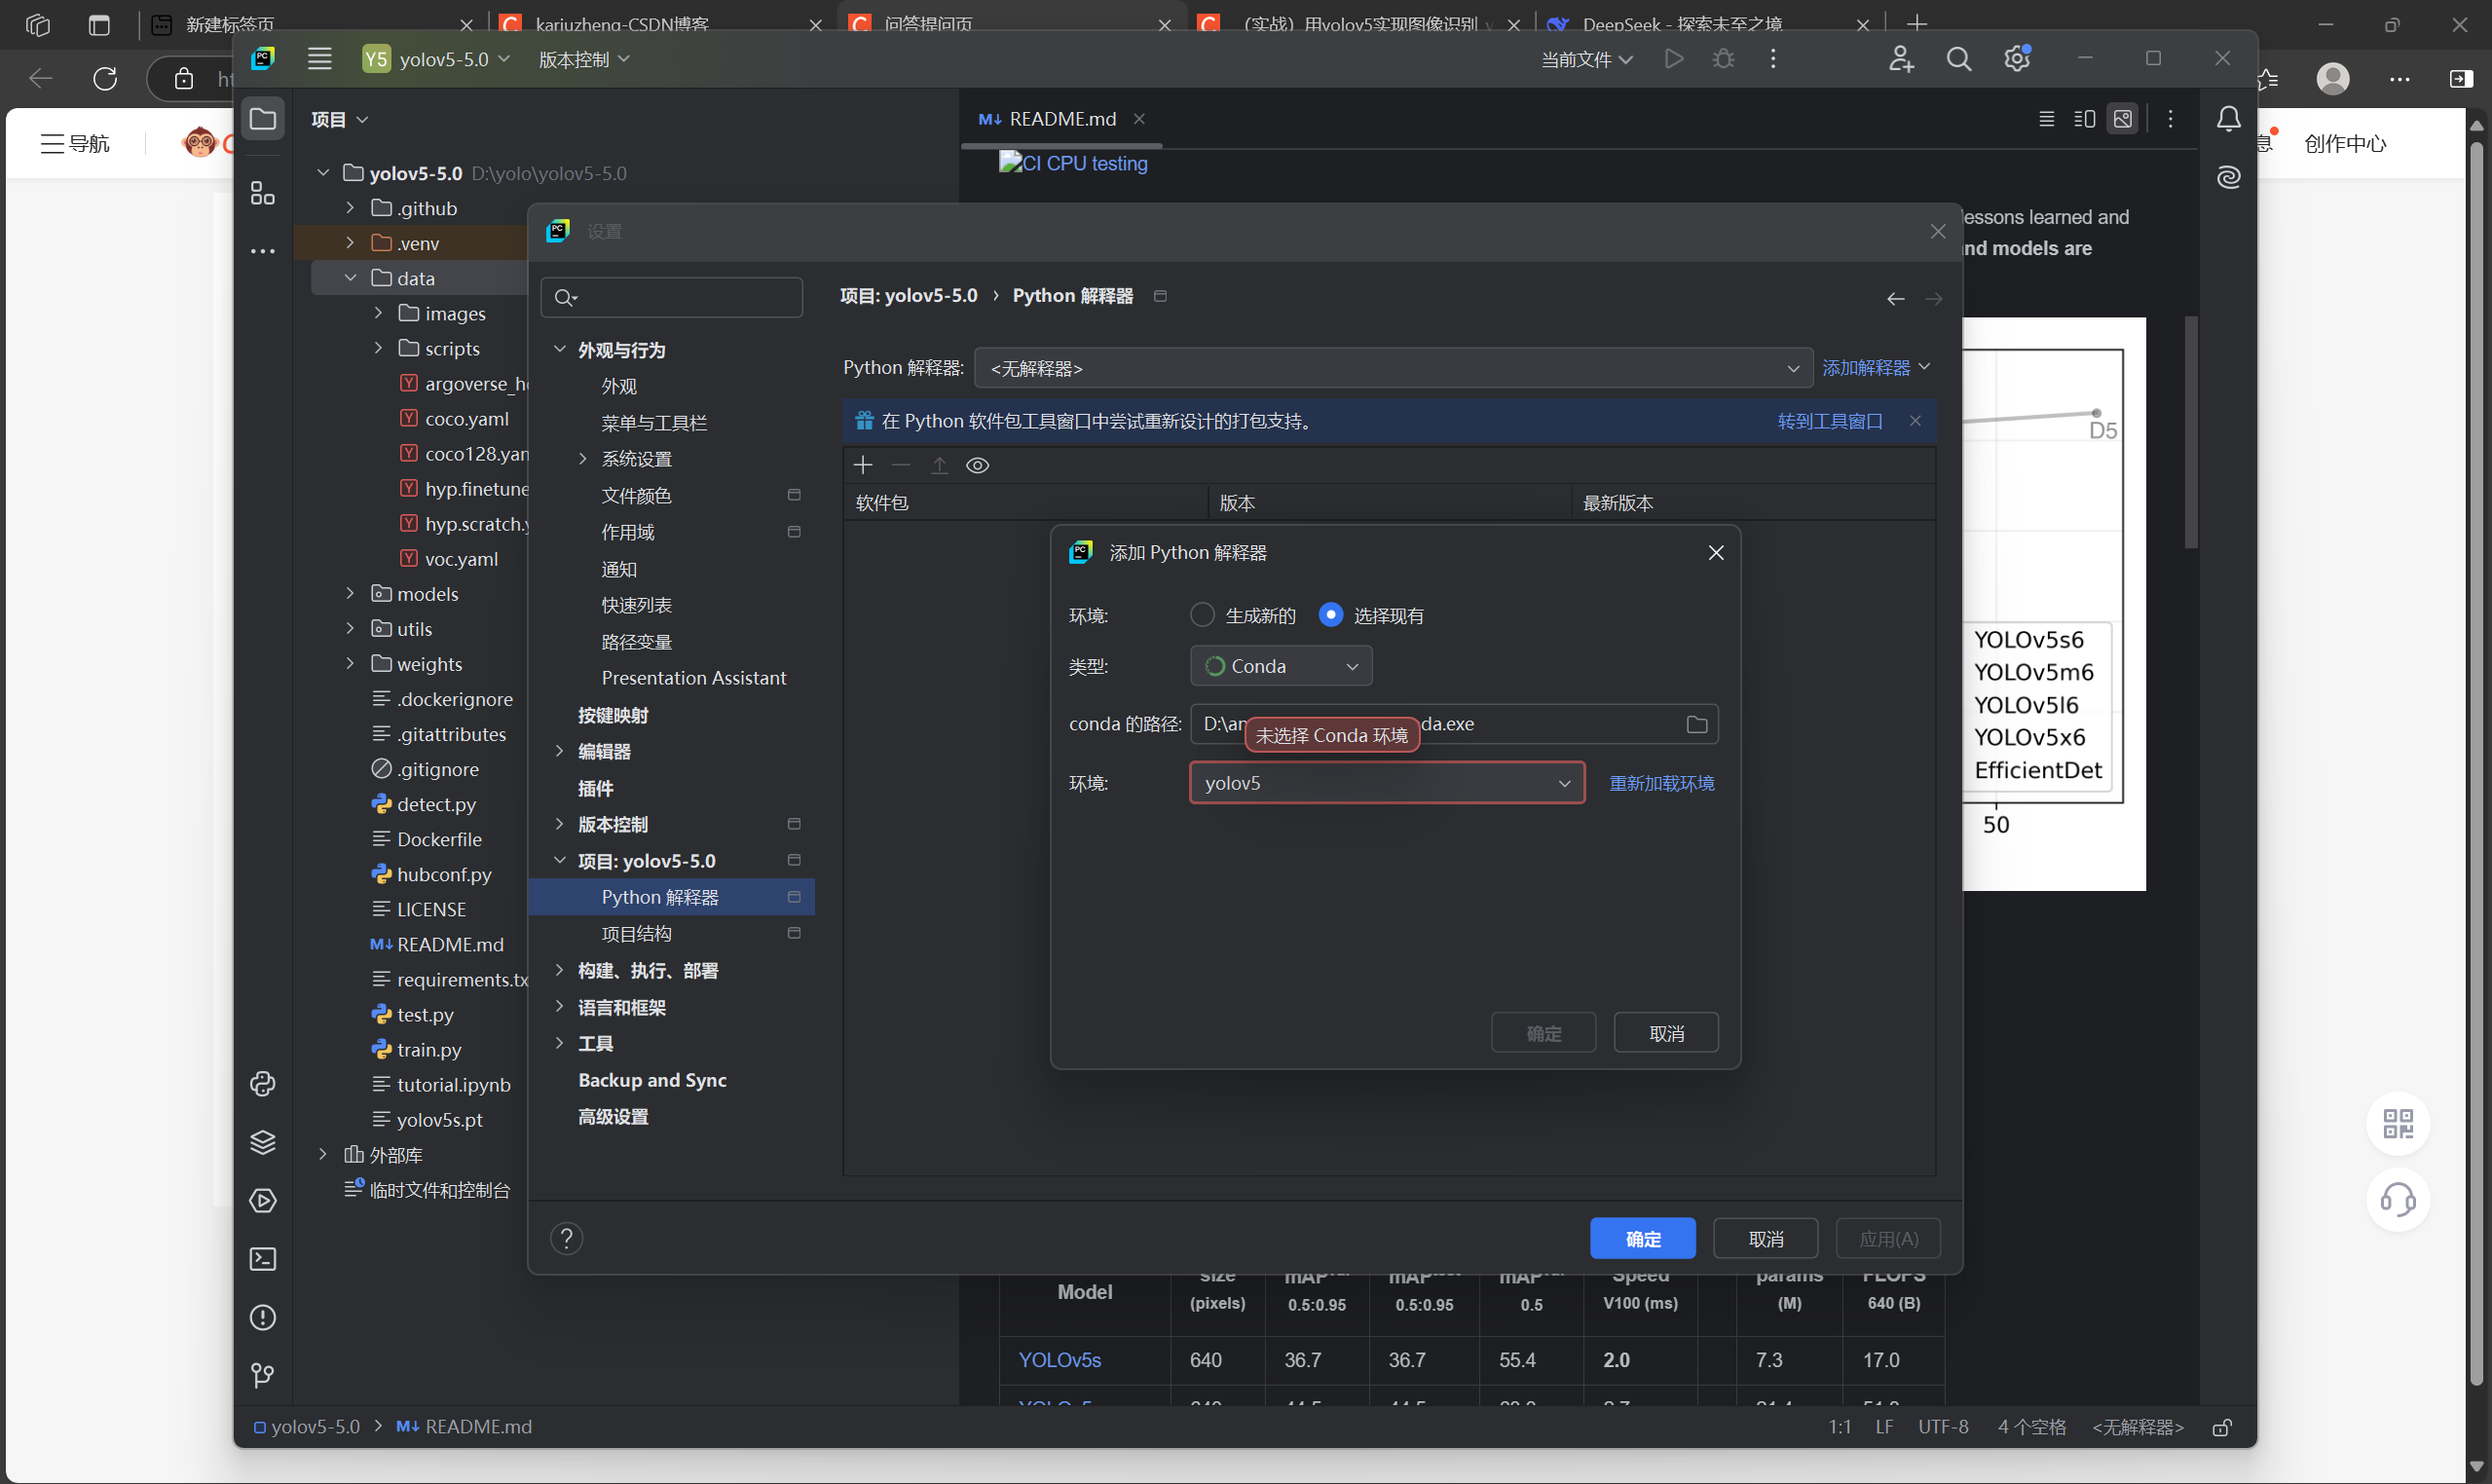Screen dimensions: 2492x1484
Task: Open the Python 解释器 selection dropdown
Action: (x=1393, y=368)
